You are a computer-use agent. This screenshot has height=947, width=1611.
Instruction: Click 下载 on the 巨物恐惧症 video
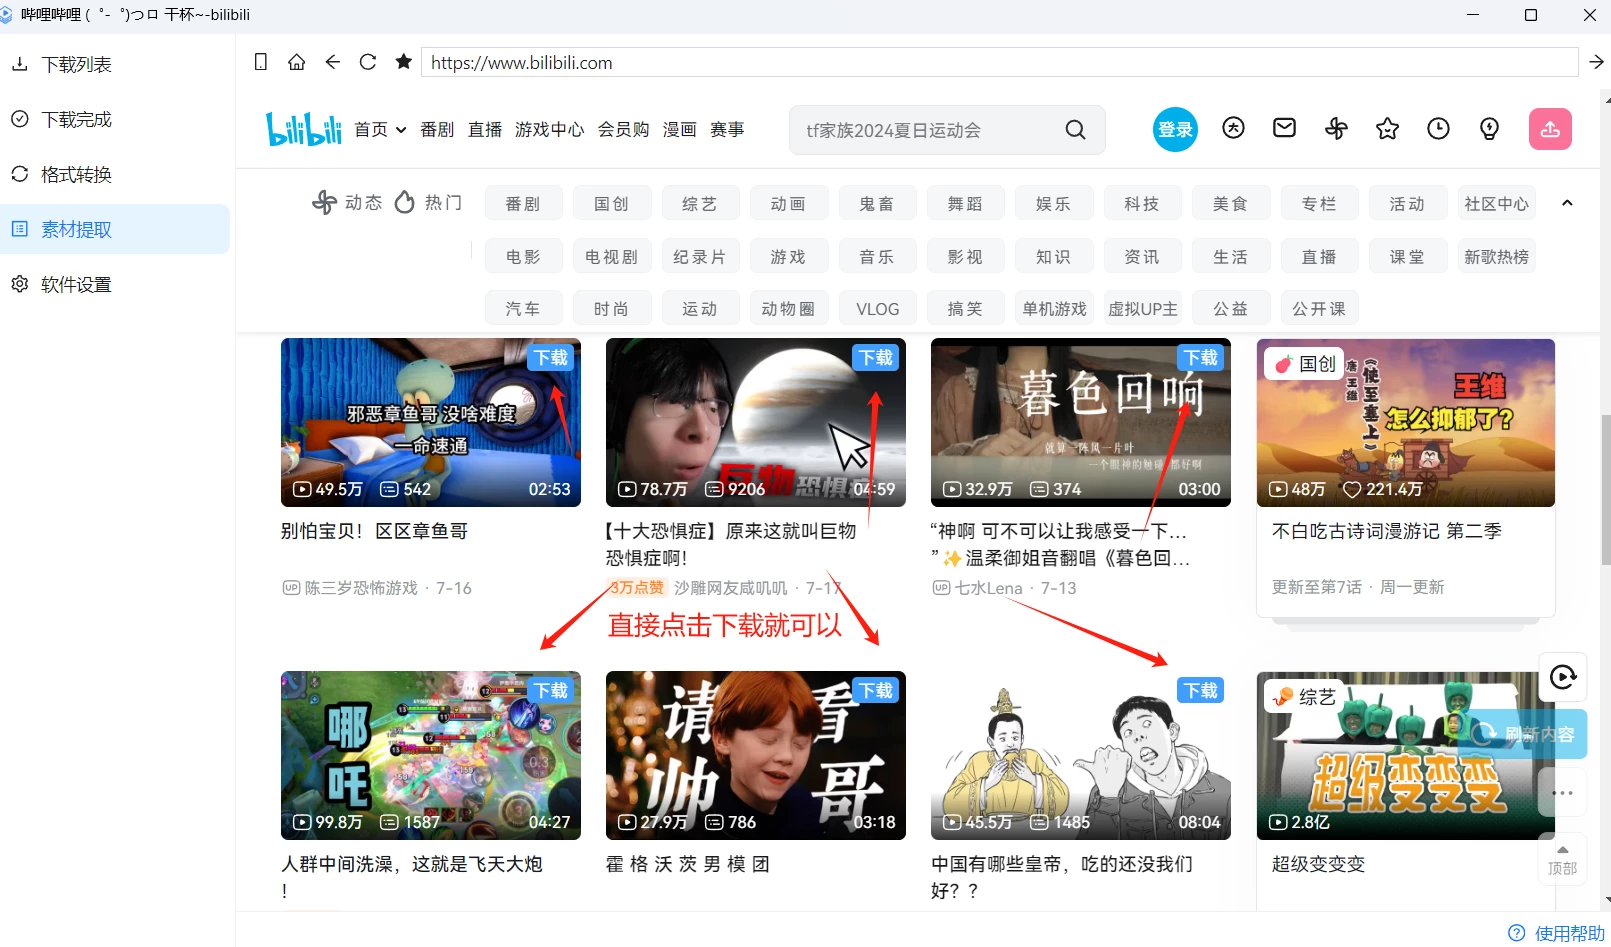(x=876, y=357)
